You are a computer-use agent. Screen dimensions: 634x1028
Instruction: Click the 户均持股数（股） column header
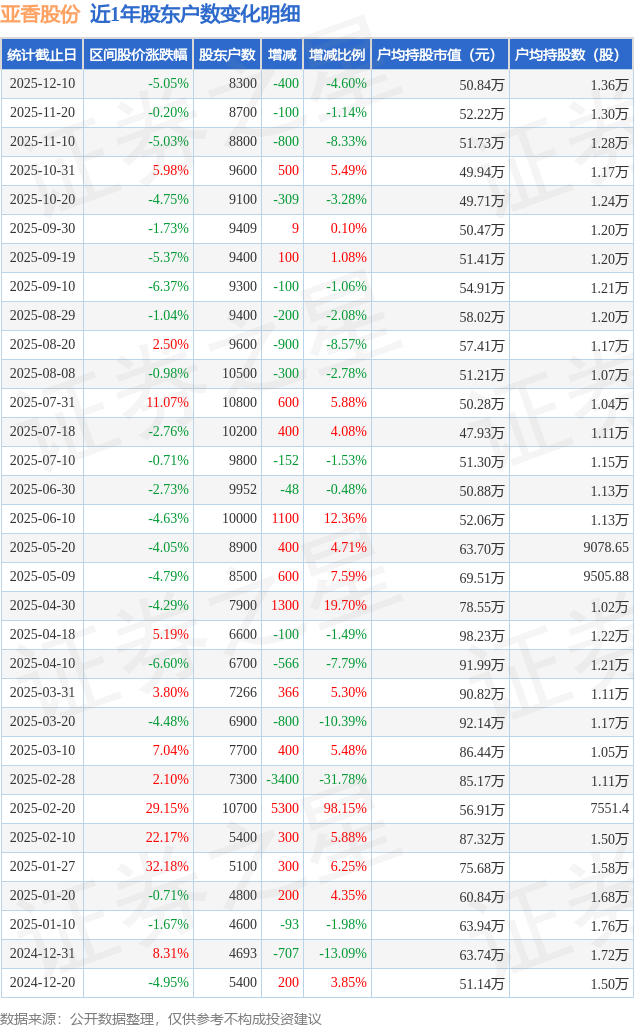(x=570, y=55)
